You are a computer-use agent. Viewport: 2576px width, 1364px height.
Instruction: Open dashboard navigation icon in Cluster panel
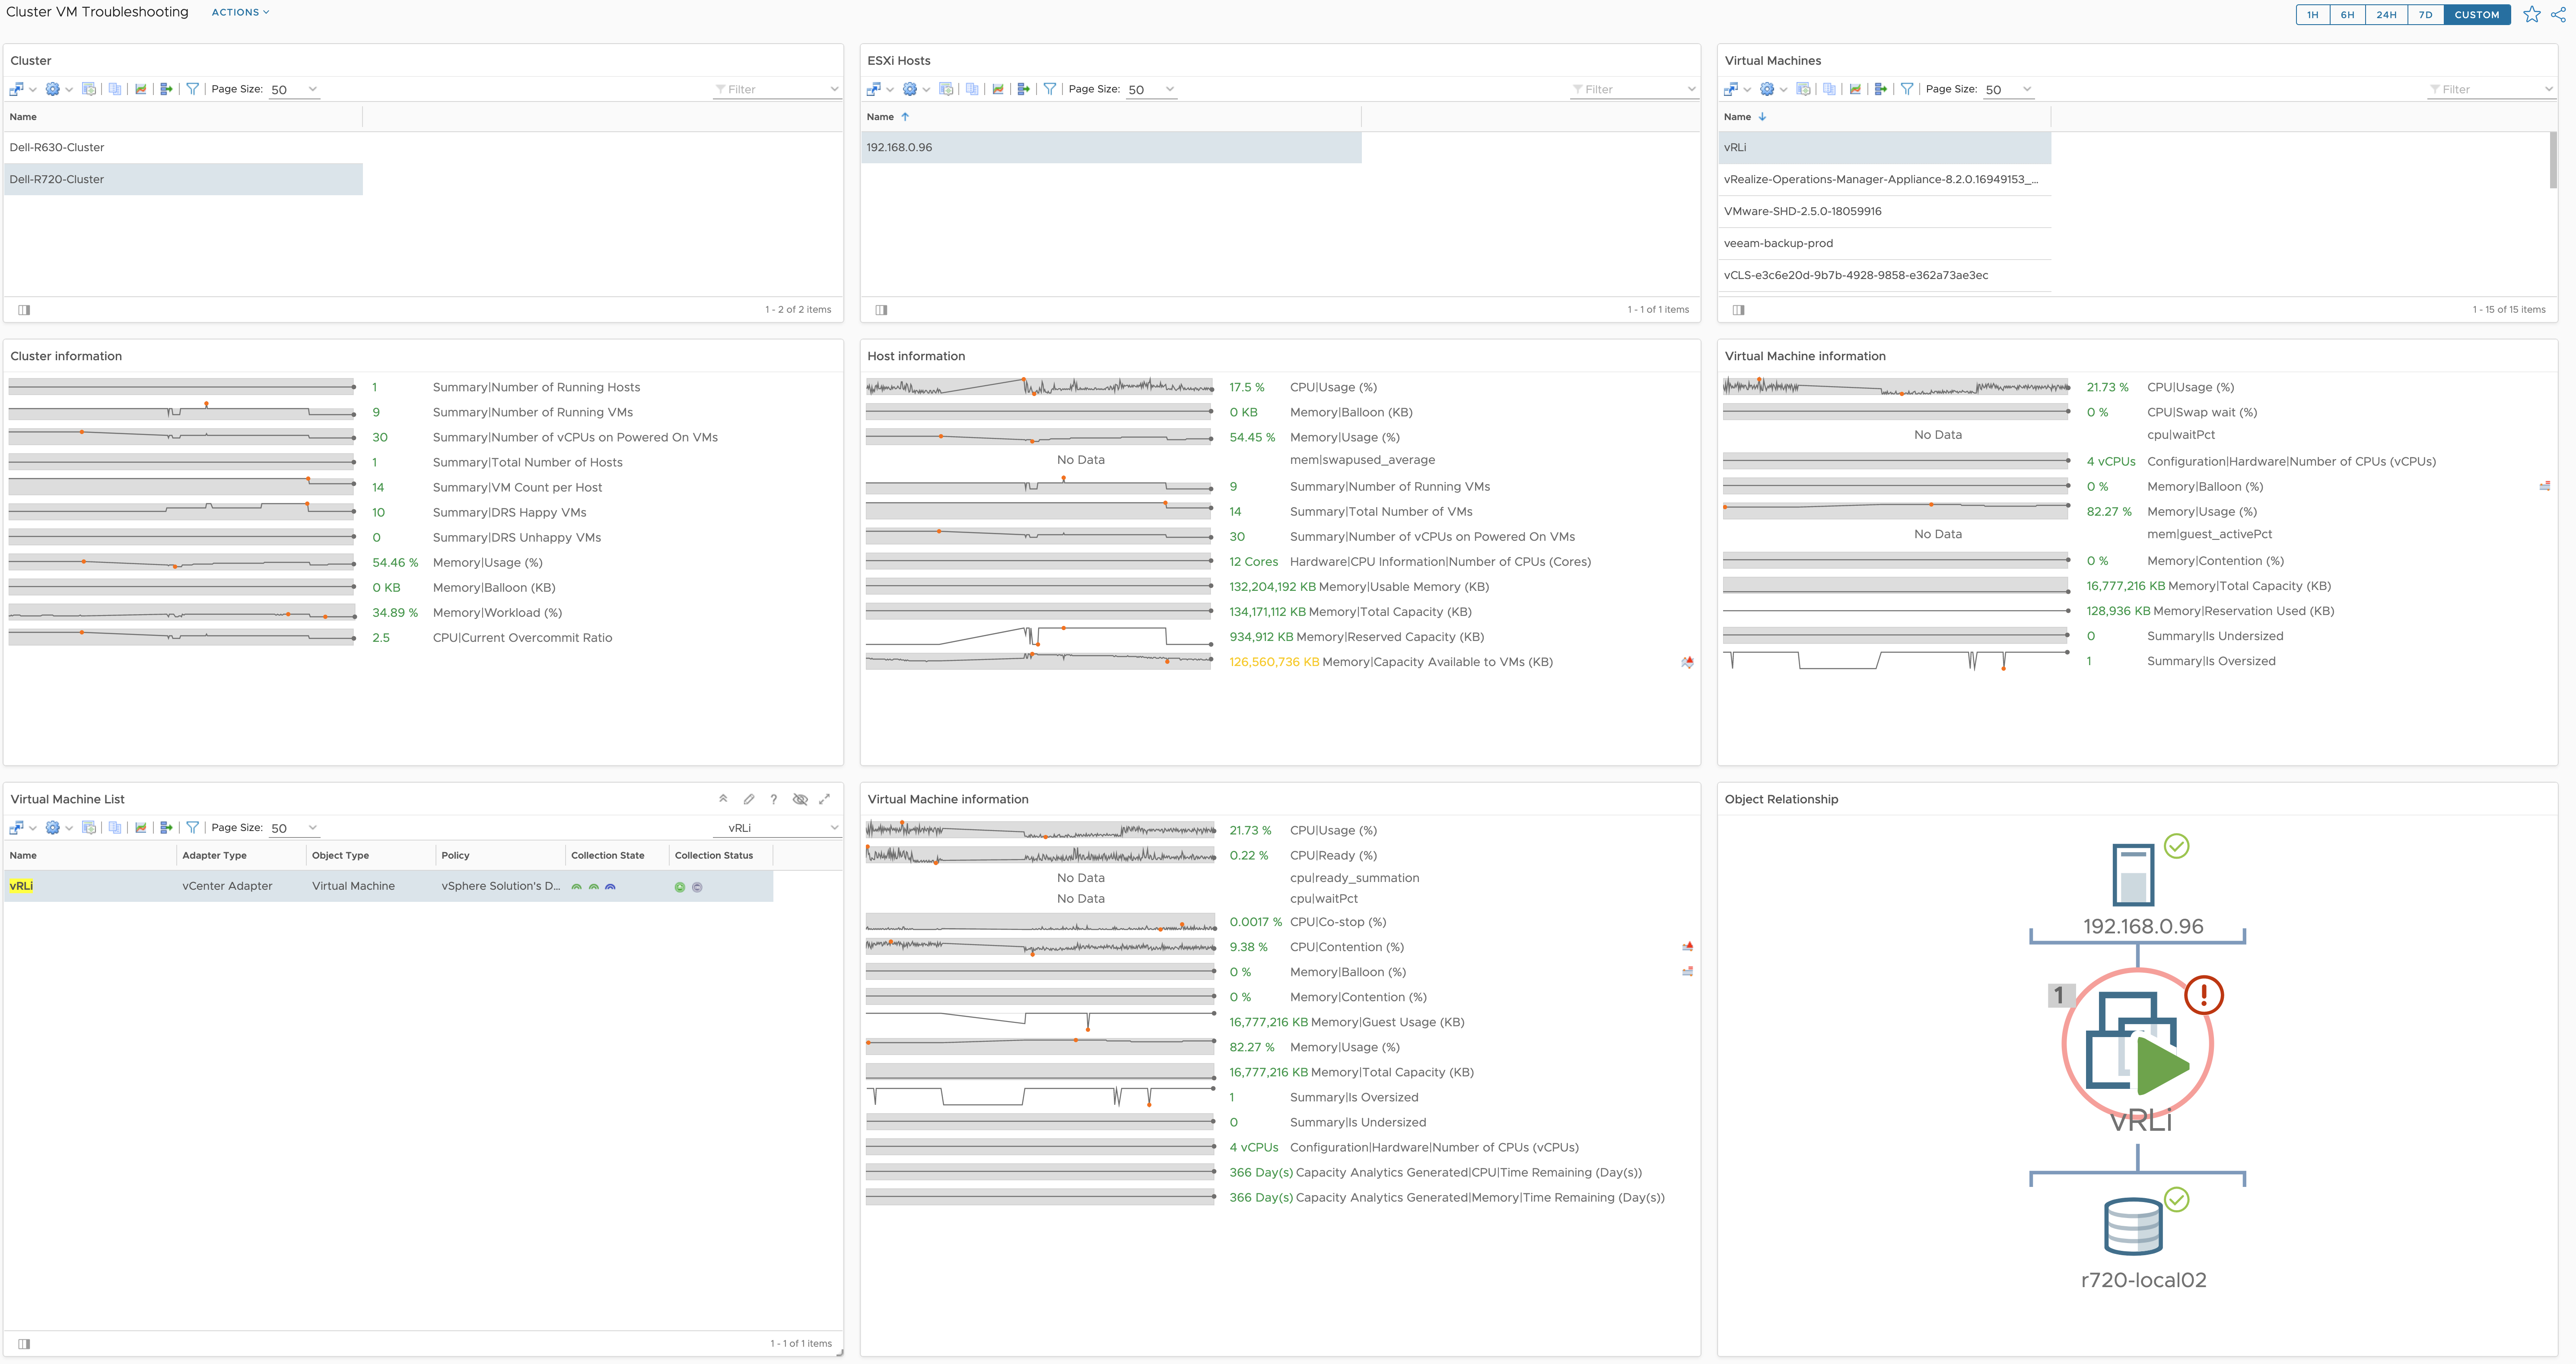16,89
